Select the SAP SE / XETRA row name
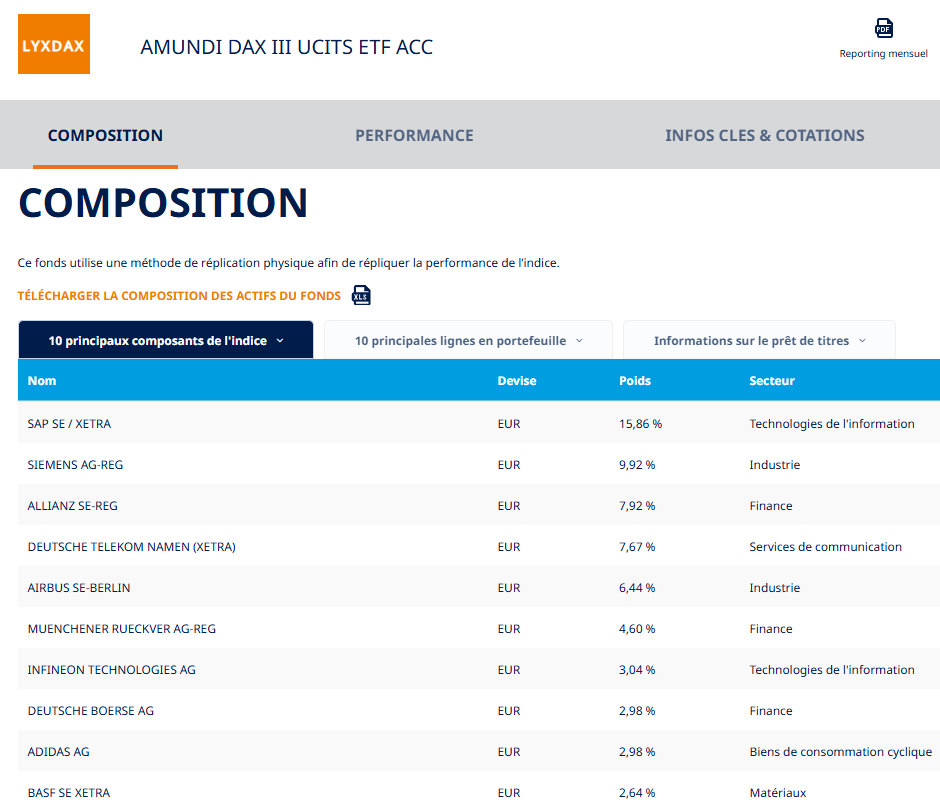940x811 pixels. 69,424
